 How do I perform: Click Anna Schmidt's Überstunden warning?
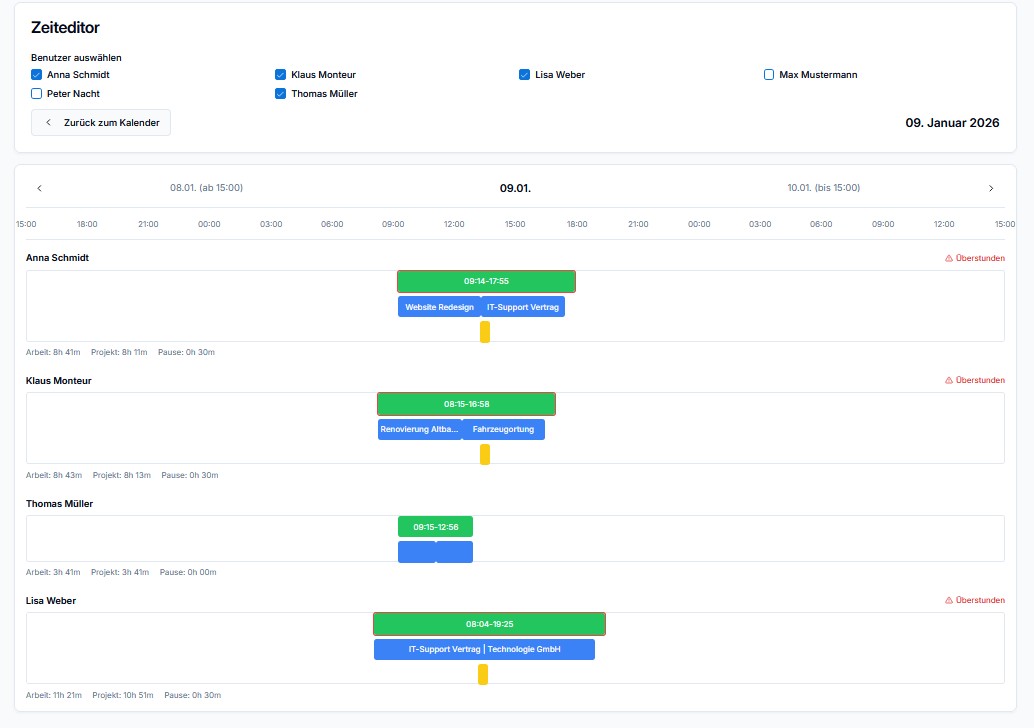(x=975, y=258)
